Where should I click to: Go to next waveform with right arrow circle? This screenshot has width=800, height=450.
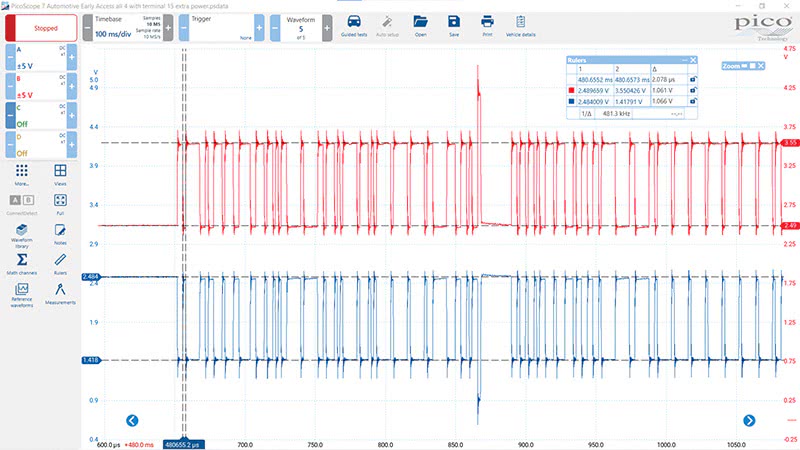[x=749, y=420]
